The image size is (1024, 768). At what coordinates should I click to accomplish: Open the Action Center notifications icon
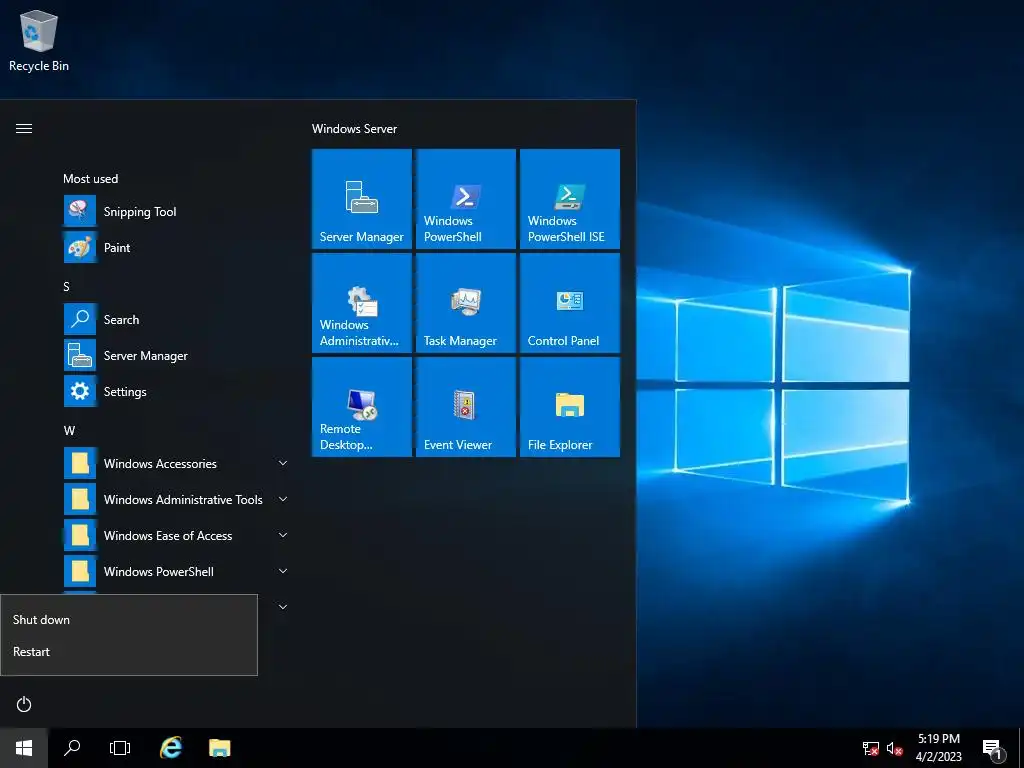coord(993,748)
